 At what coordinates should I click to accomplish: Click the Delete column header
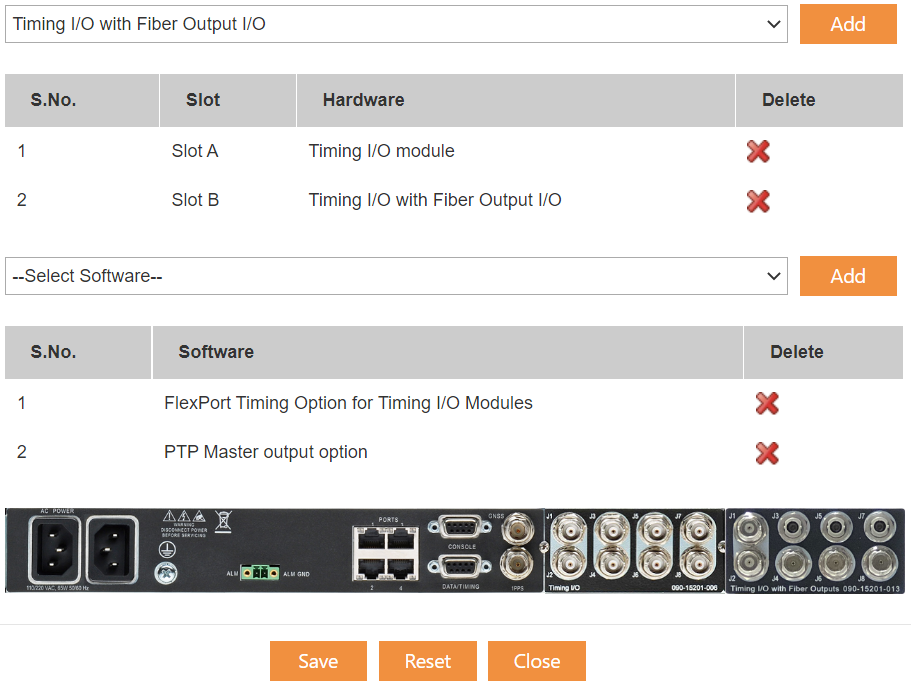(788, 100)
